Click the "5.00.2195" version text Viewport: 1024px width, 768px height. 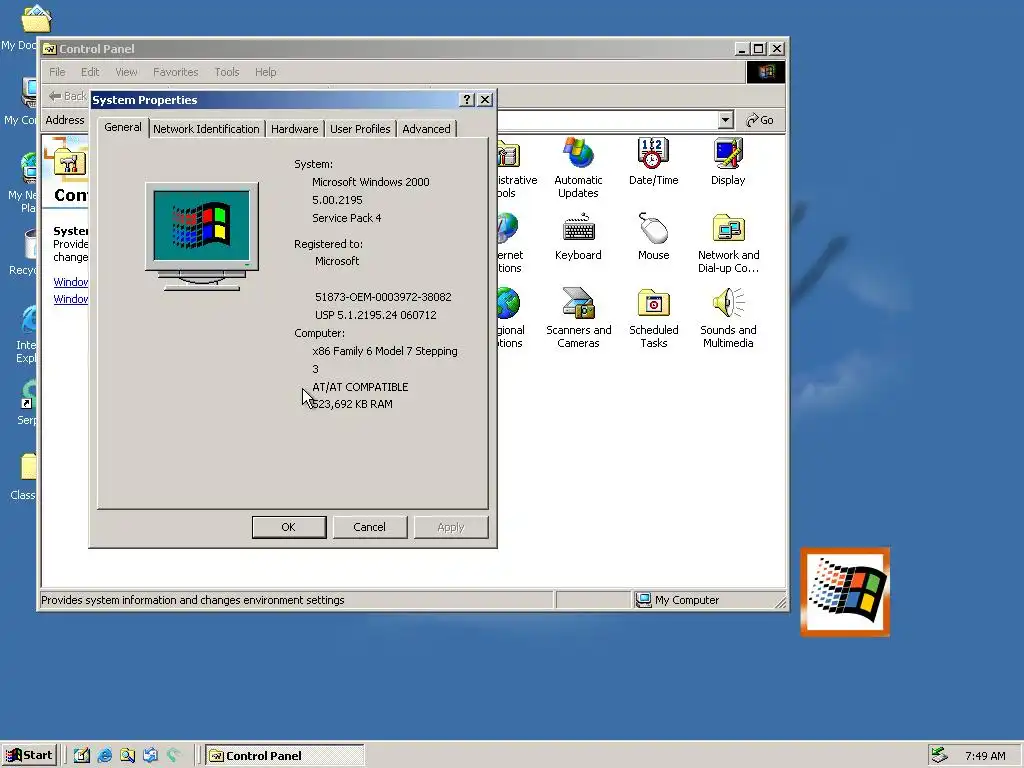337,200
